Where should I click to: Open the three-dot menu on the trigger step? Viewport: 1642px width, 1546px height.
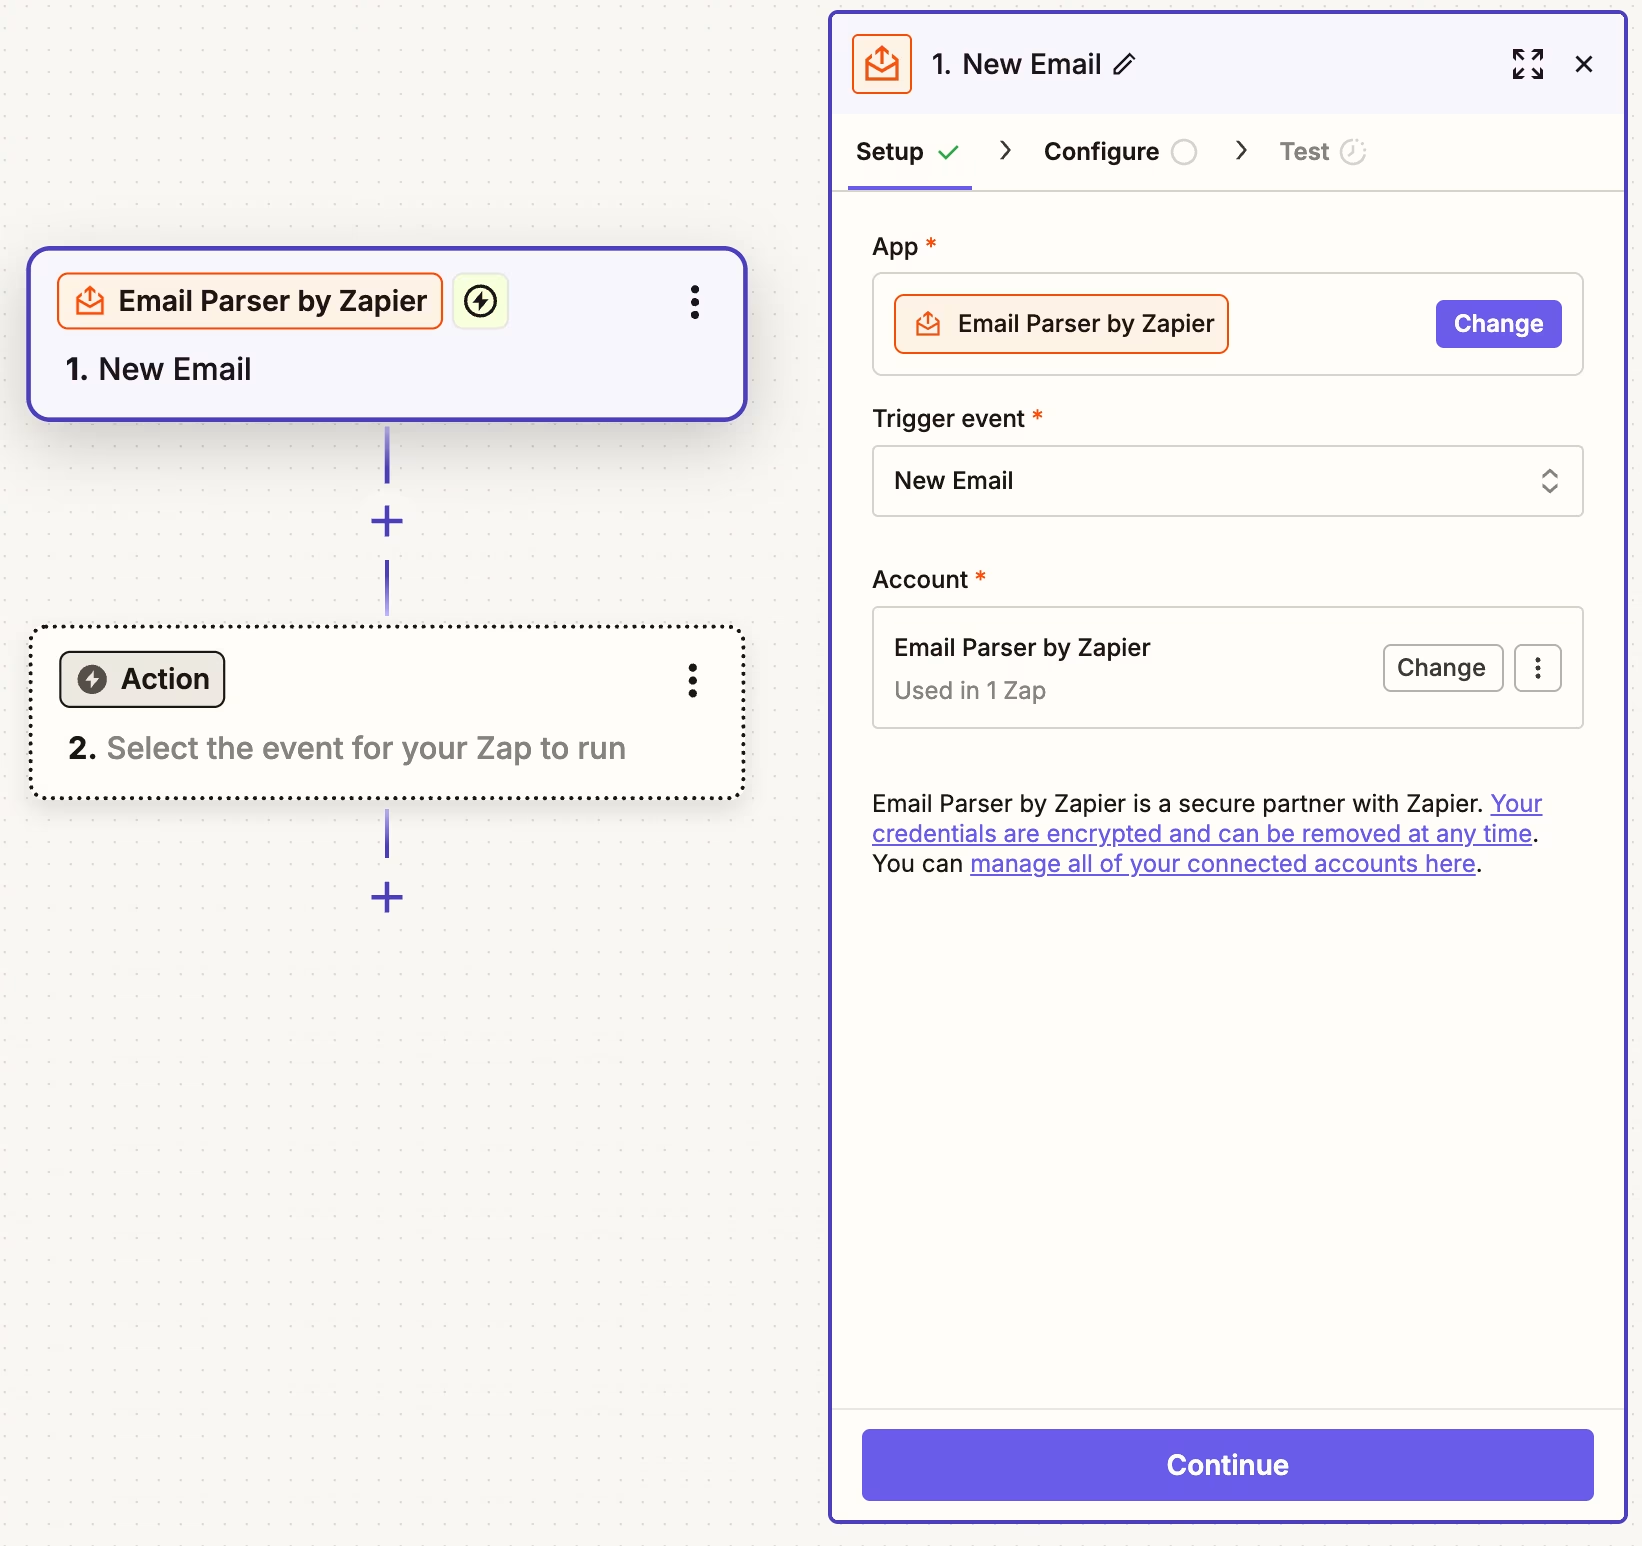click(694, 301)
